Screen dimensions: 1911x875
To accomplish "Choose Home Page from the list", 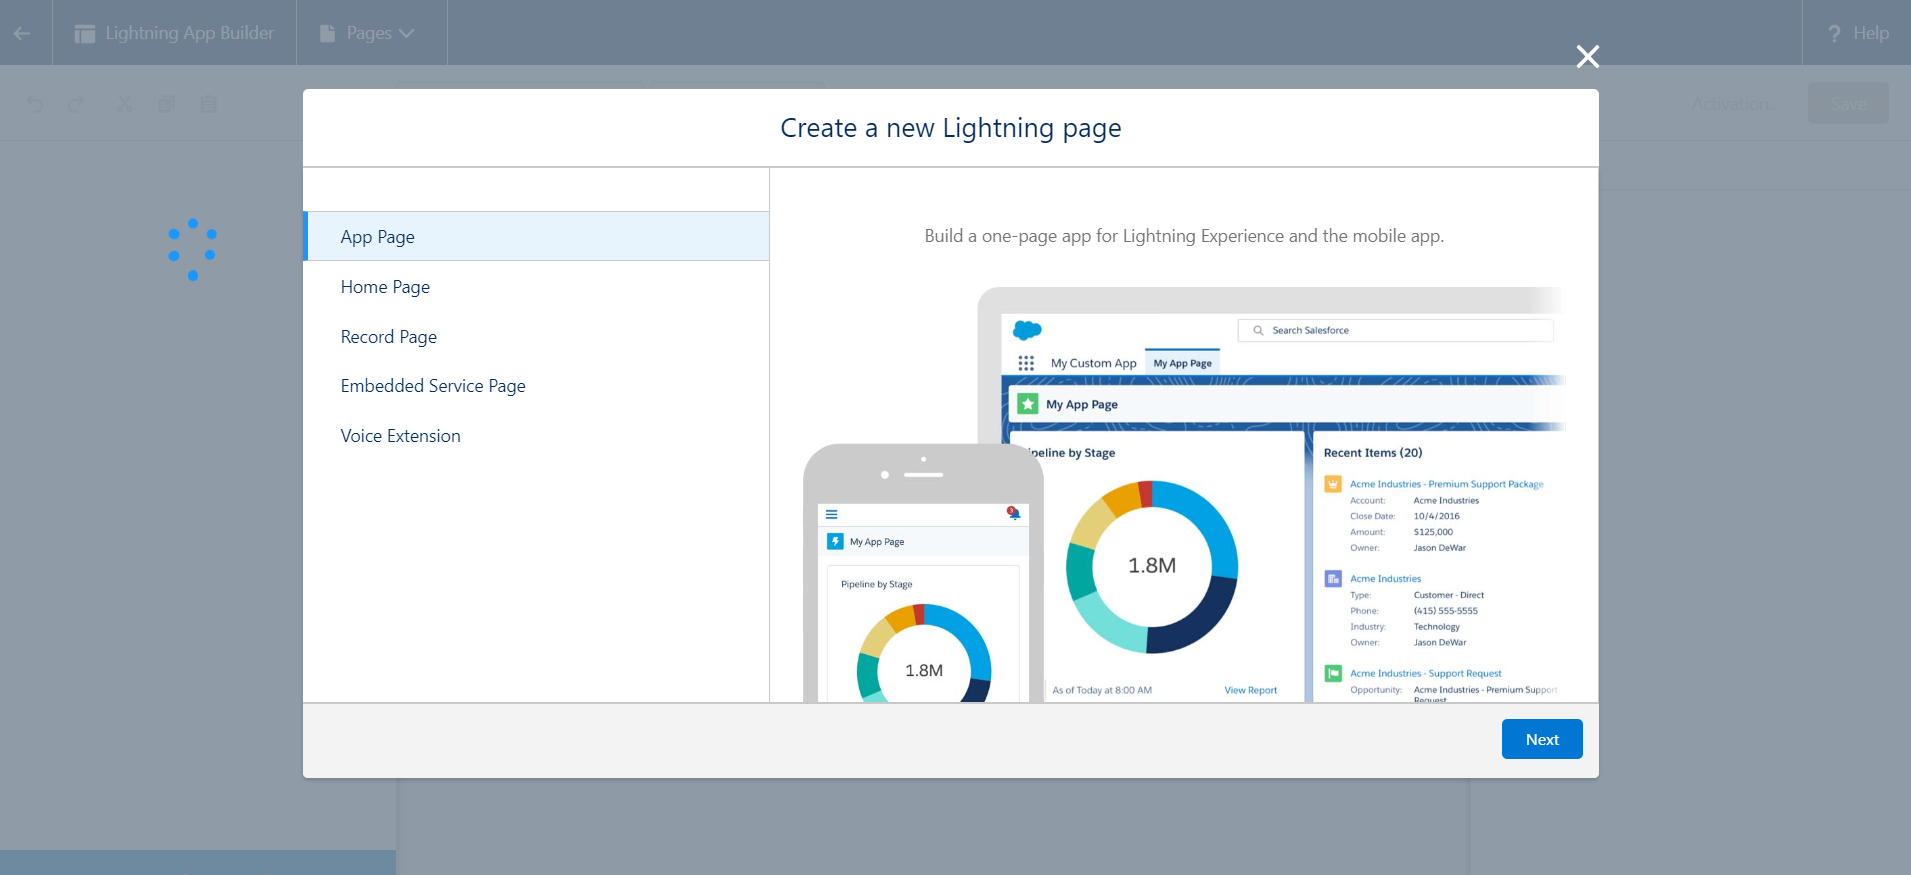I will pyautogui.click(x=537, y=287).
